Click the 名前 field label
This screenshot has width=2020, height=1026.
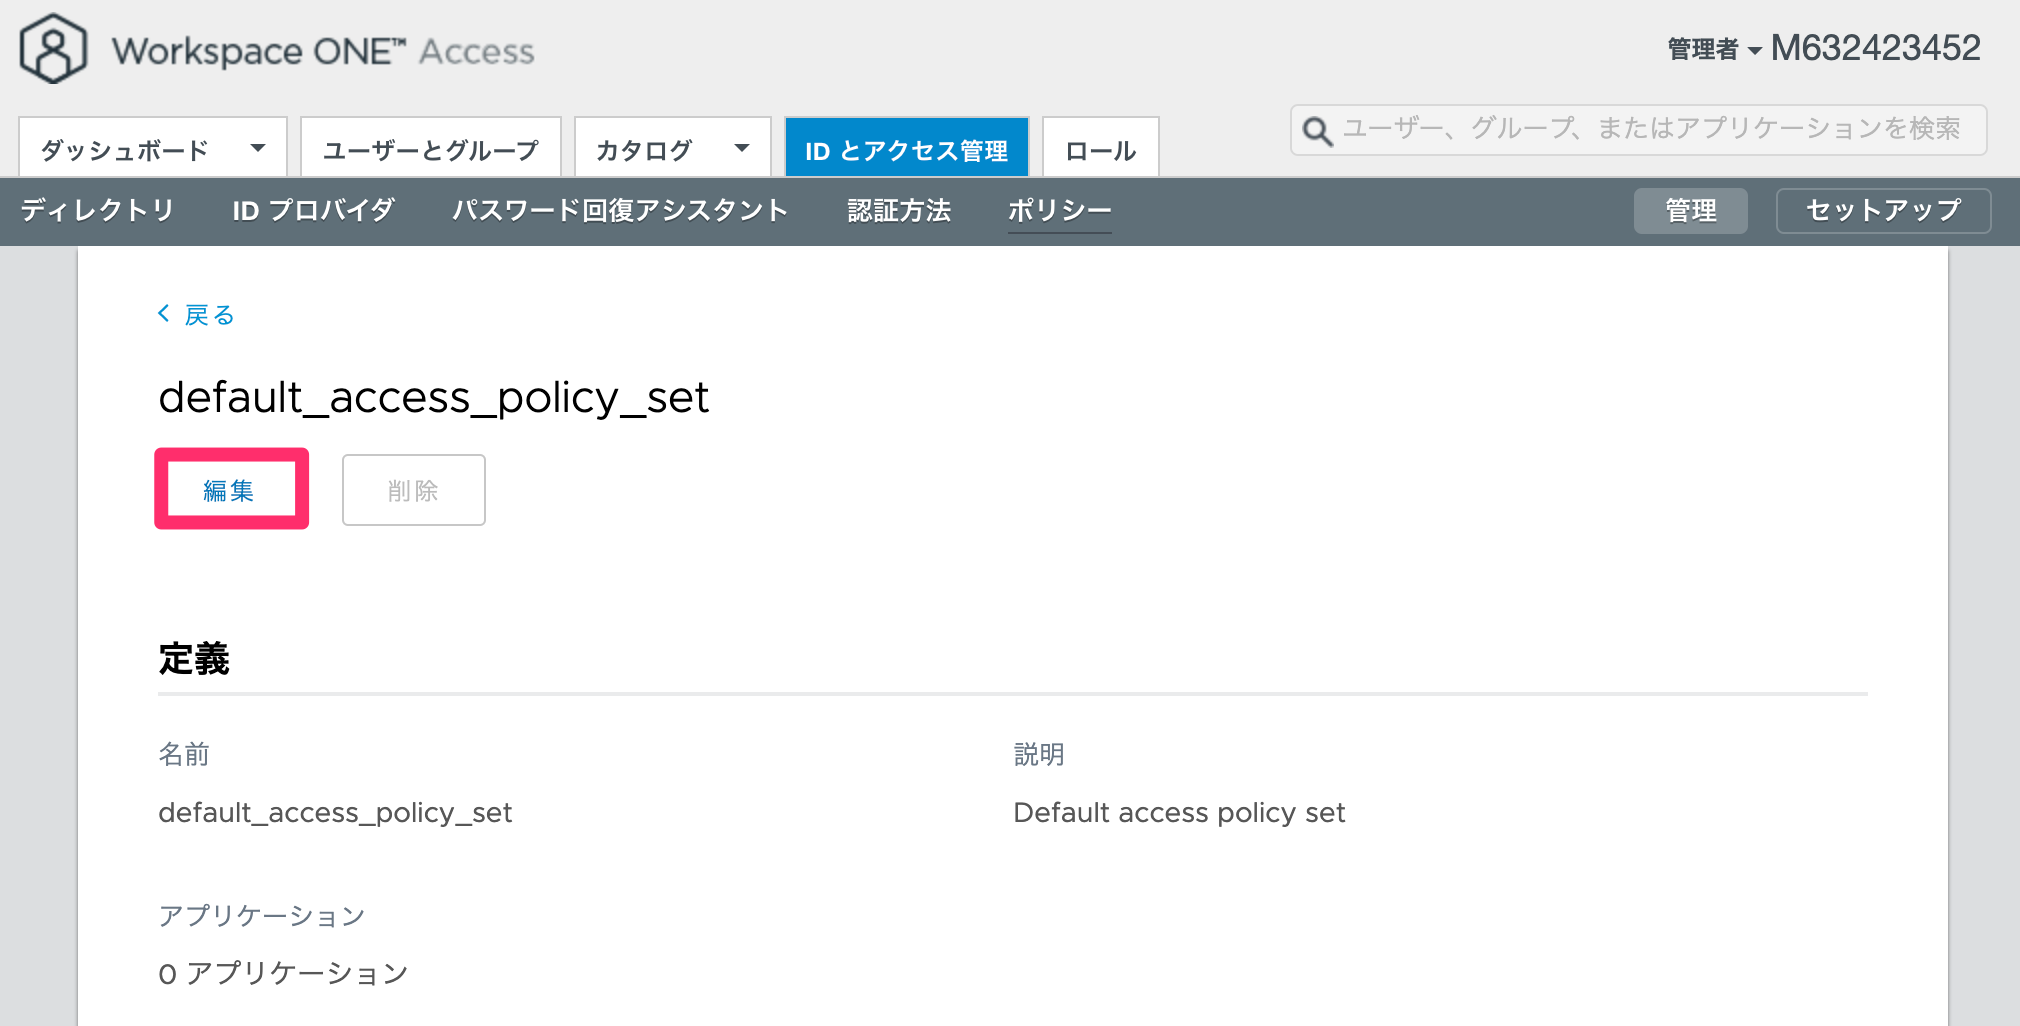coord(184,754)
